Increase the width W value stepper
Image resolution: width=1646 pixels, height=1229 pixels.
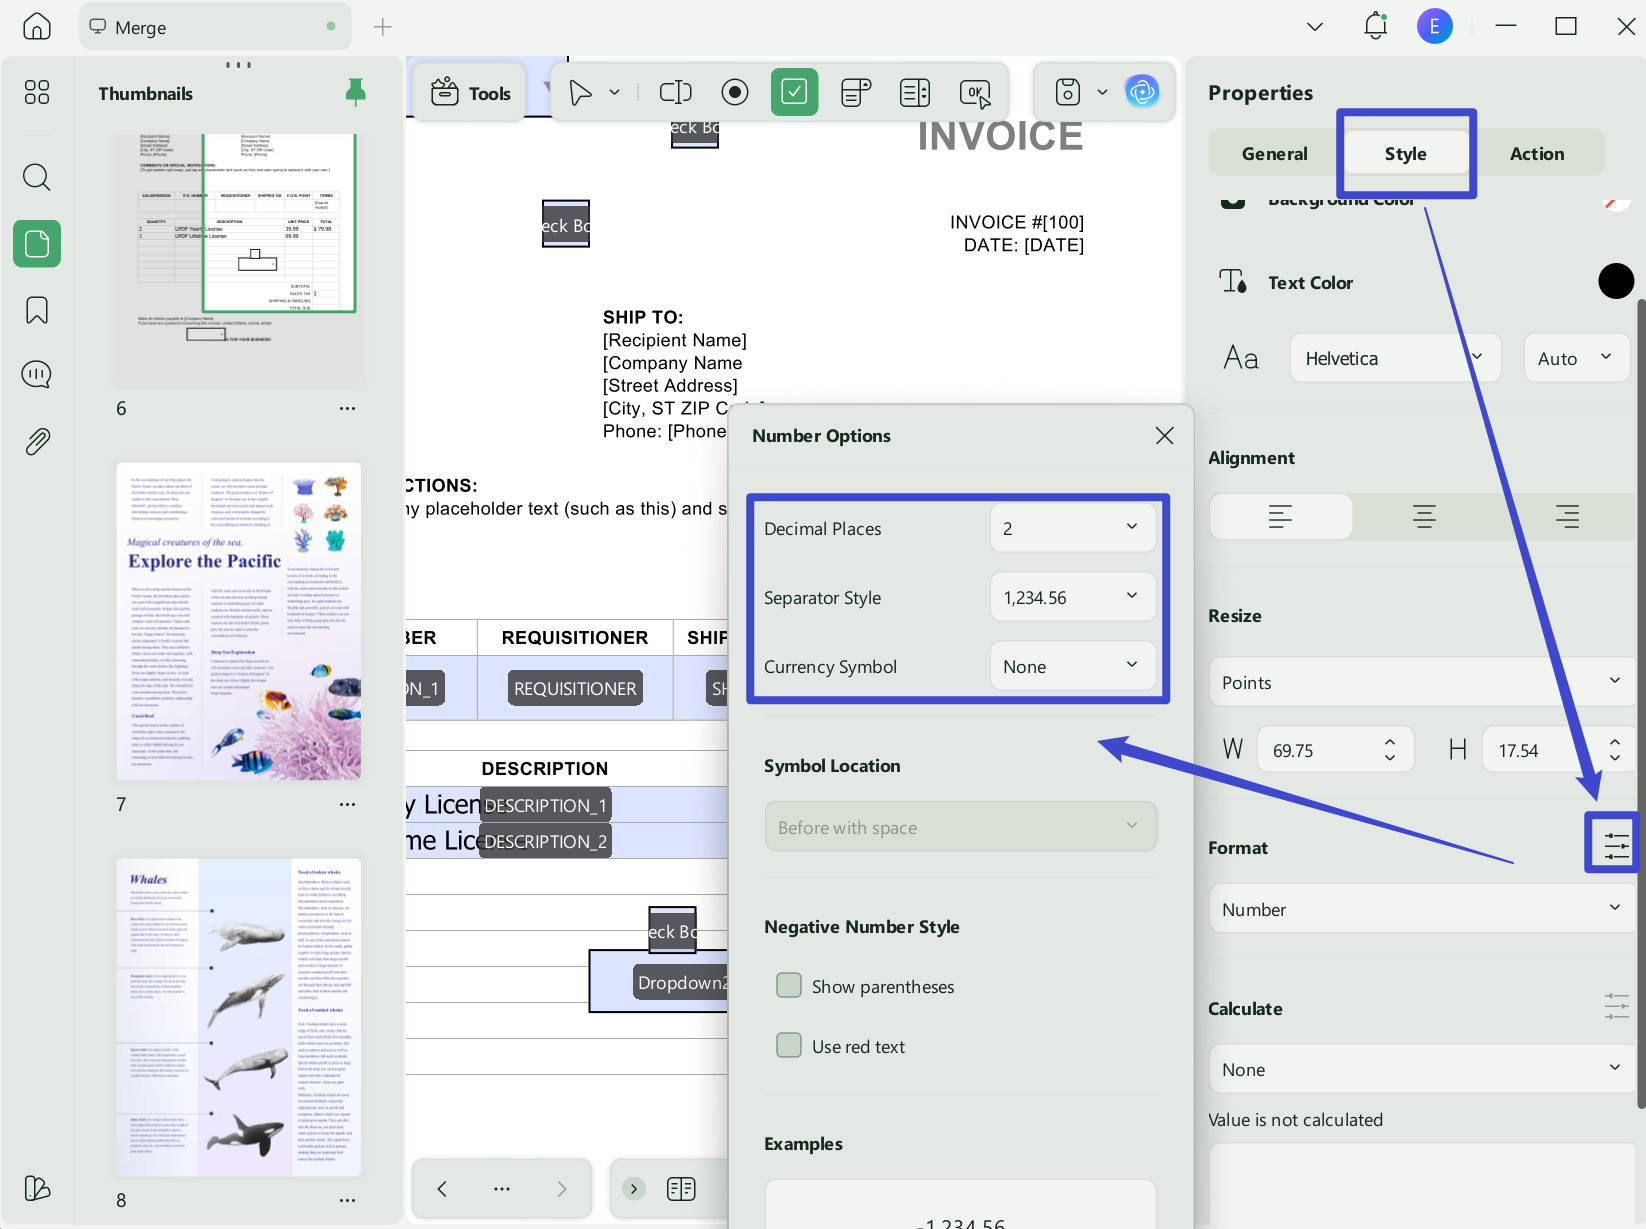click(1390, 741)
